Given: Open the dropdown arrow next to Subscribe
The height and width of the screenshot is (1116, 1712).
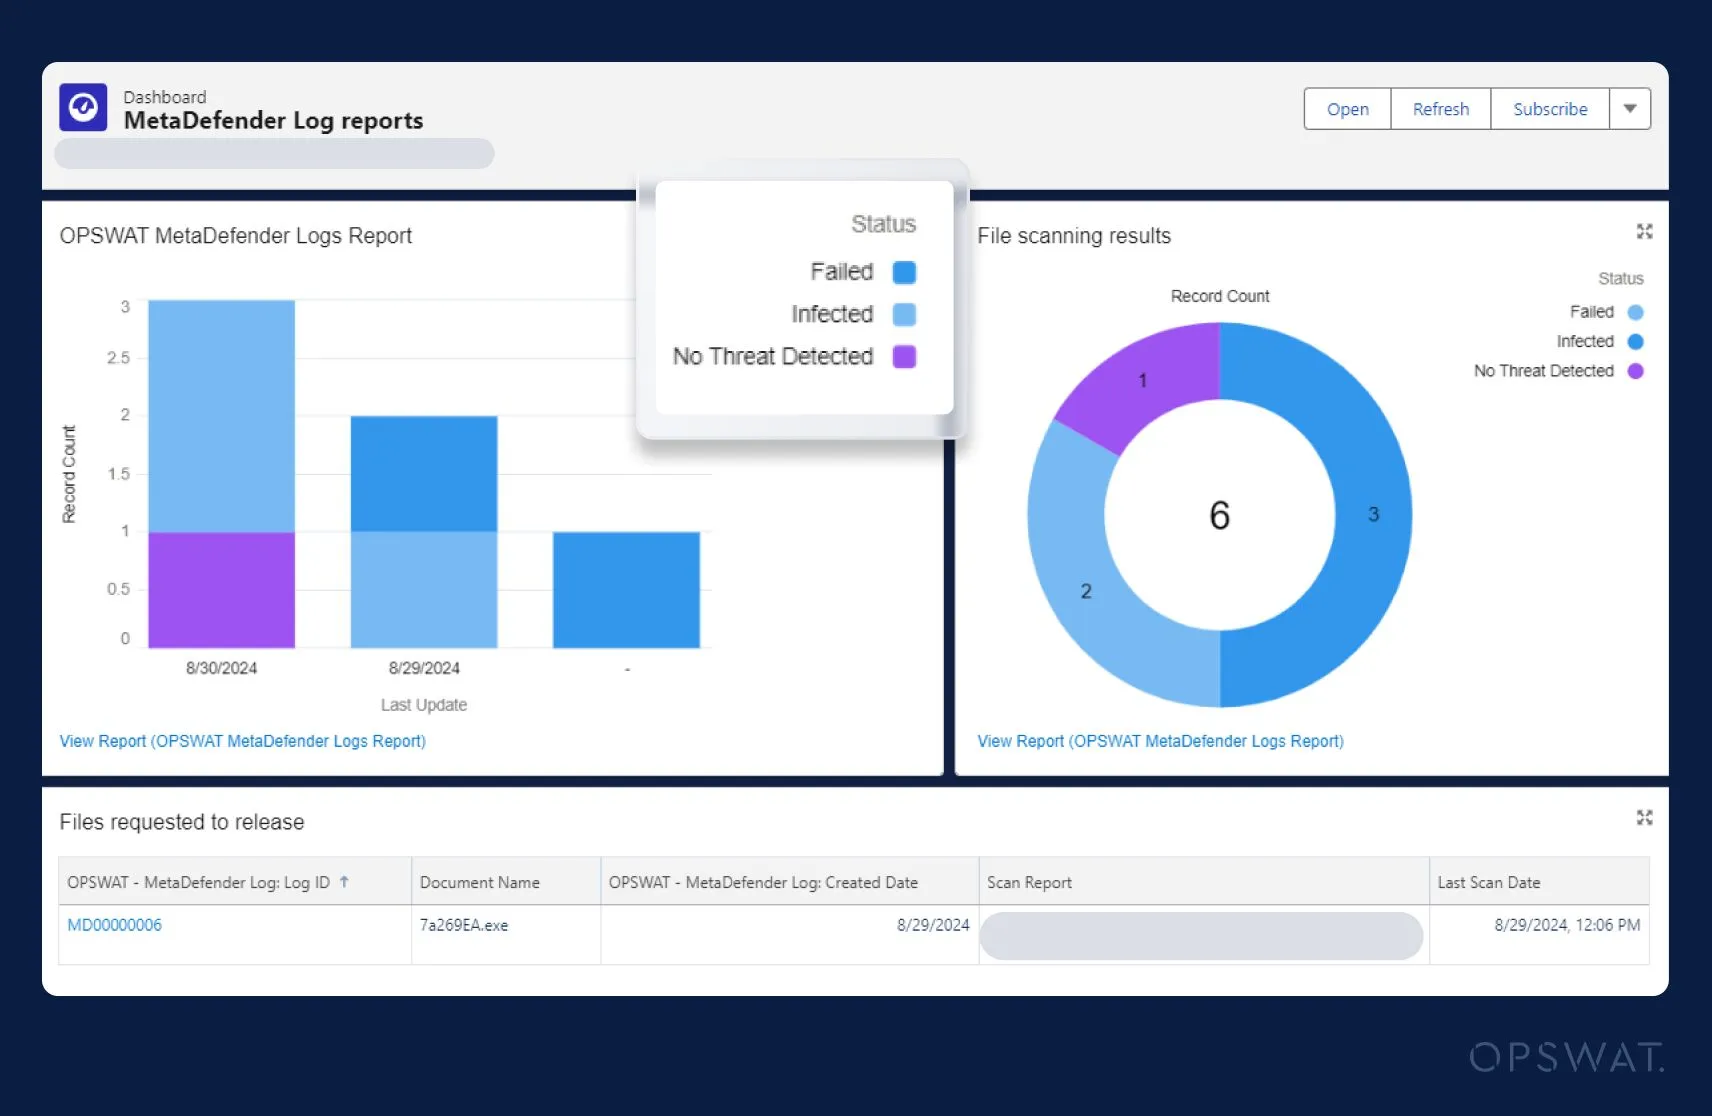Looking at the screenshot, I should [x=1630, y=108].
